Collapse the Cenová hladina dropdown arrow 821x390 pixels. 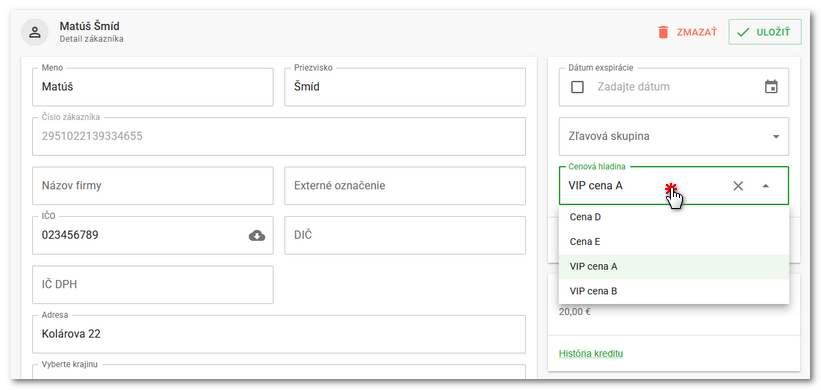(x=765, y=186)
